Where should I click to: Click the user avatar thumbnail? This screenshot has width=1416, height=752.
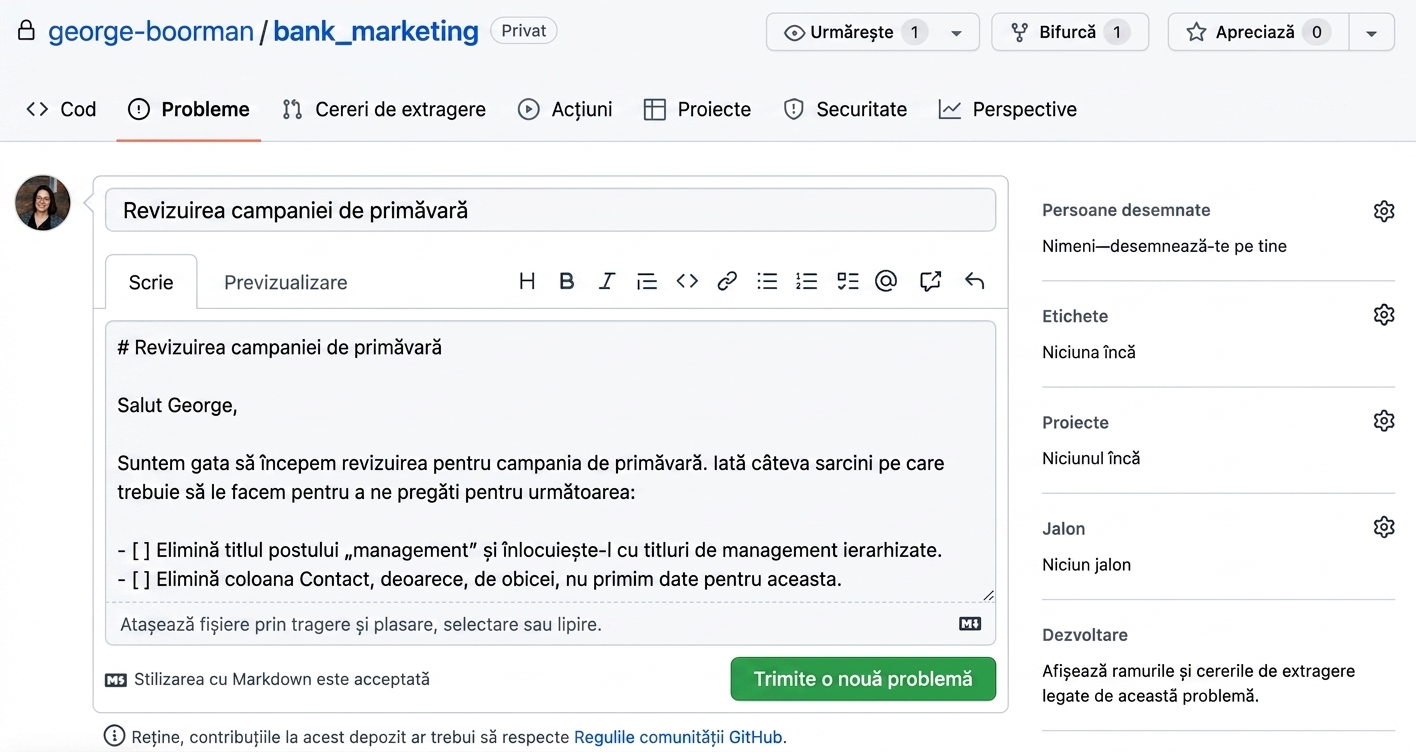[43, 203]
